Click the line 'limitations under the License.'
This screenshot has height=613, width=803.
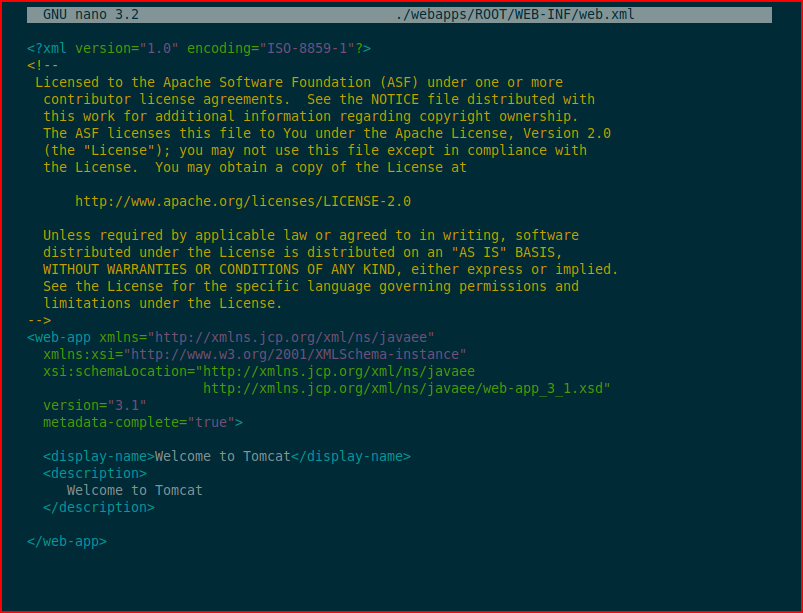click(163, 303)
